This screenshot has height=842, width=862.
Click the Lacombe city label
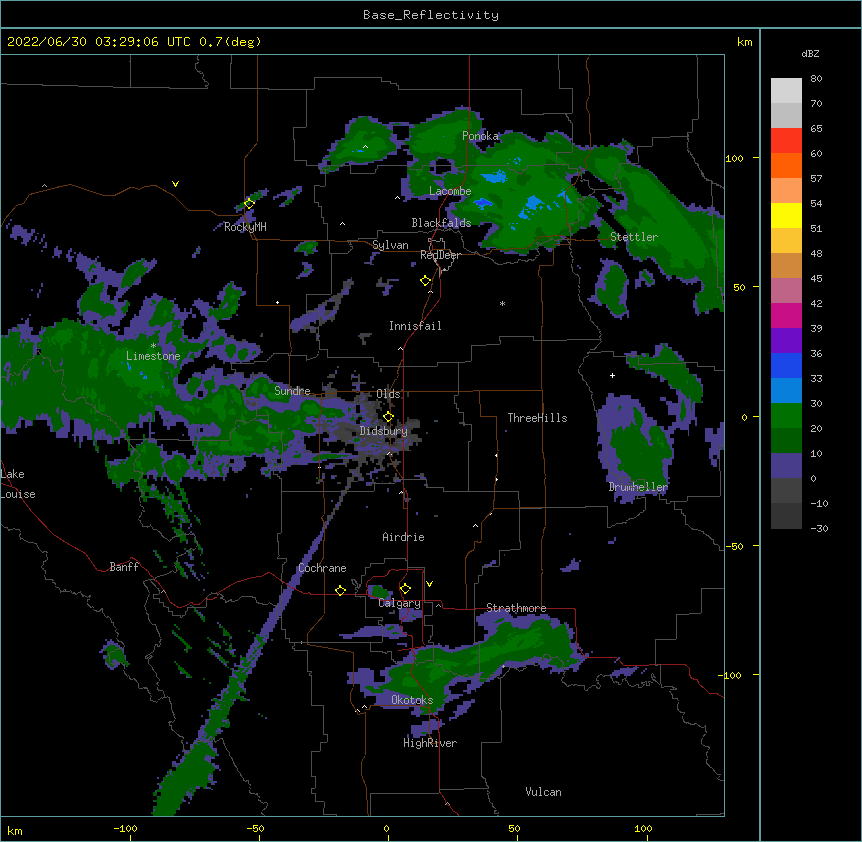click(450, 191)
